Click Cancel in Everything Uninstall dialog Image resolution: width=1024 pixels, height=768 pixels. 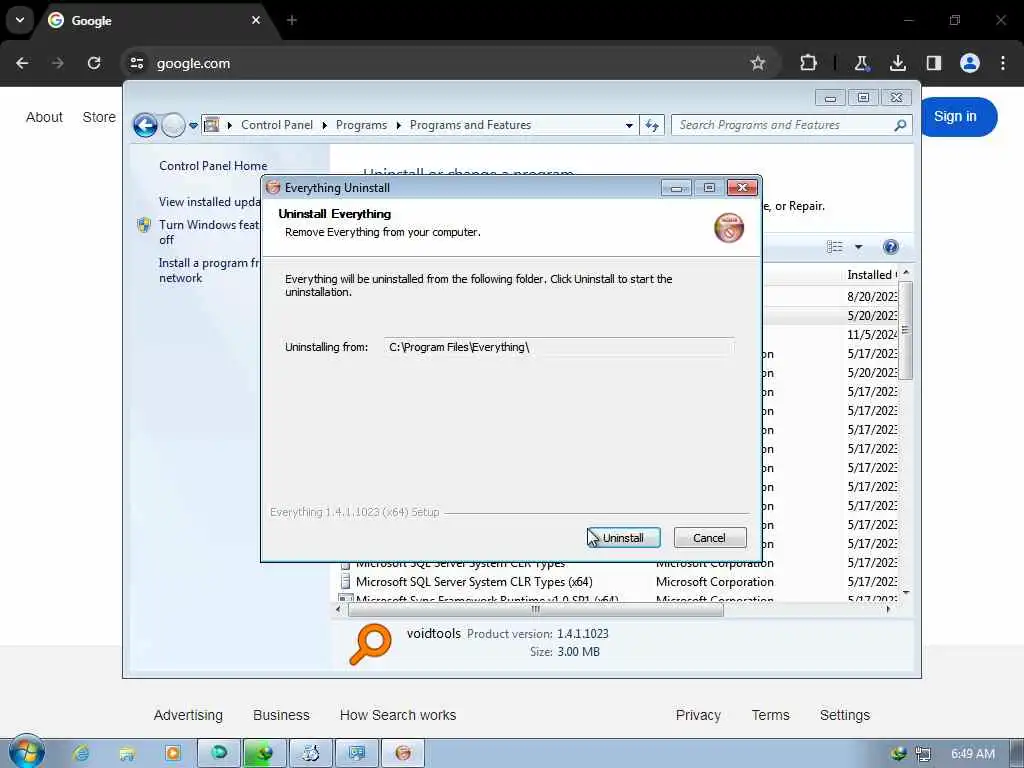[x=709, y=537]
